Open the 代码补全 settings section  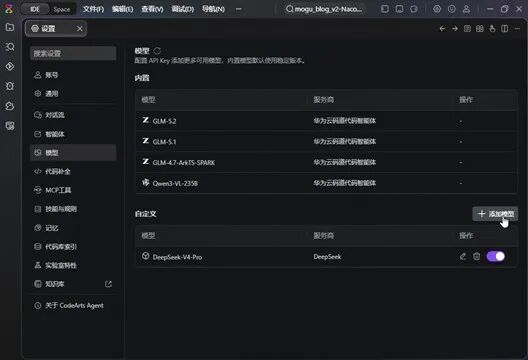[x=73, y=171]
